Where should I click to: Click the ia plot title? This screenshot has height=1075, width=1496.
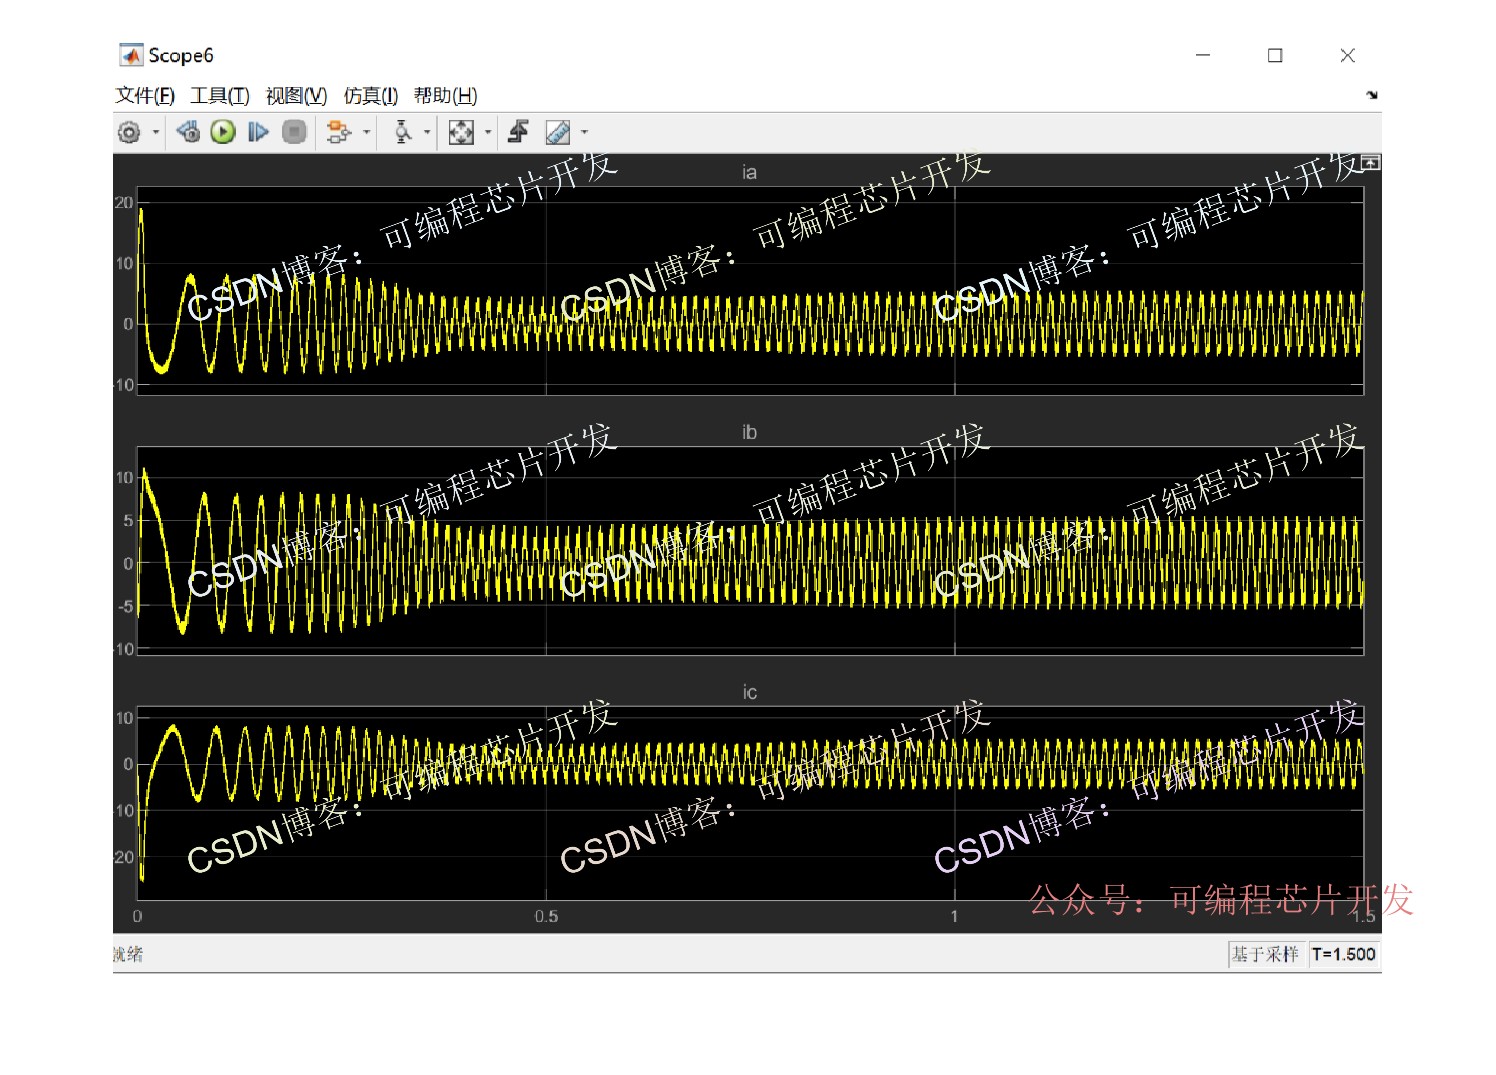click(750, 172)
